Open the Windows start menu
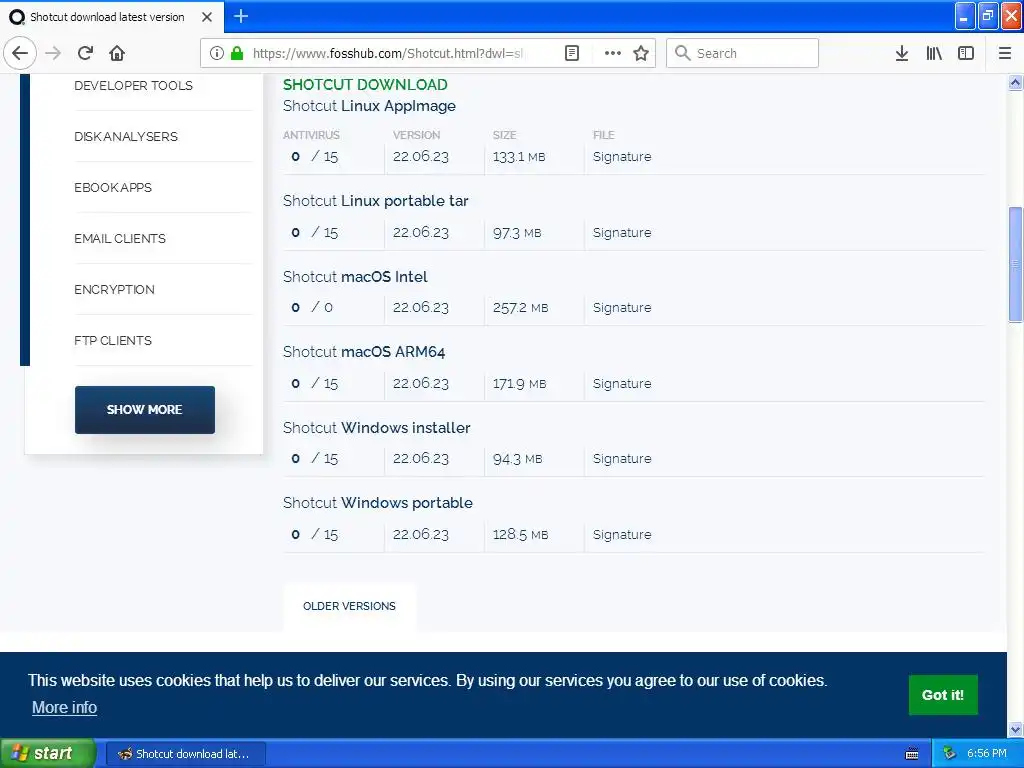1024x768 pixels. pos(48,753)
